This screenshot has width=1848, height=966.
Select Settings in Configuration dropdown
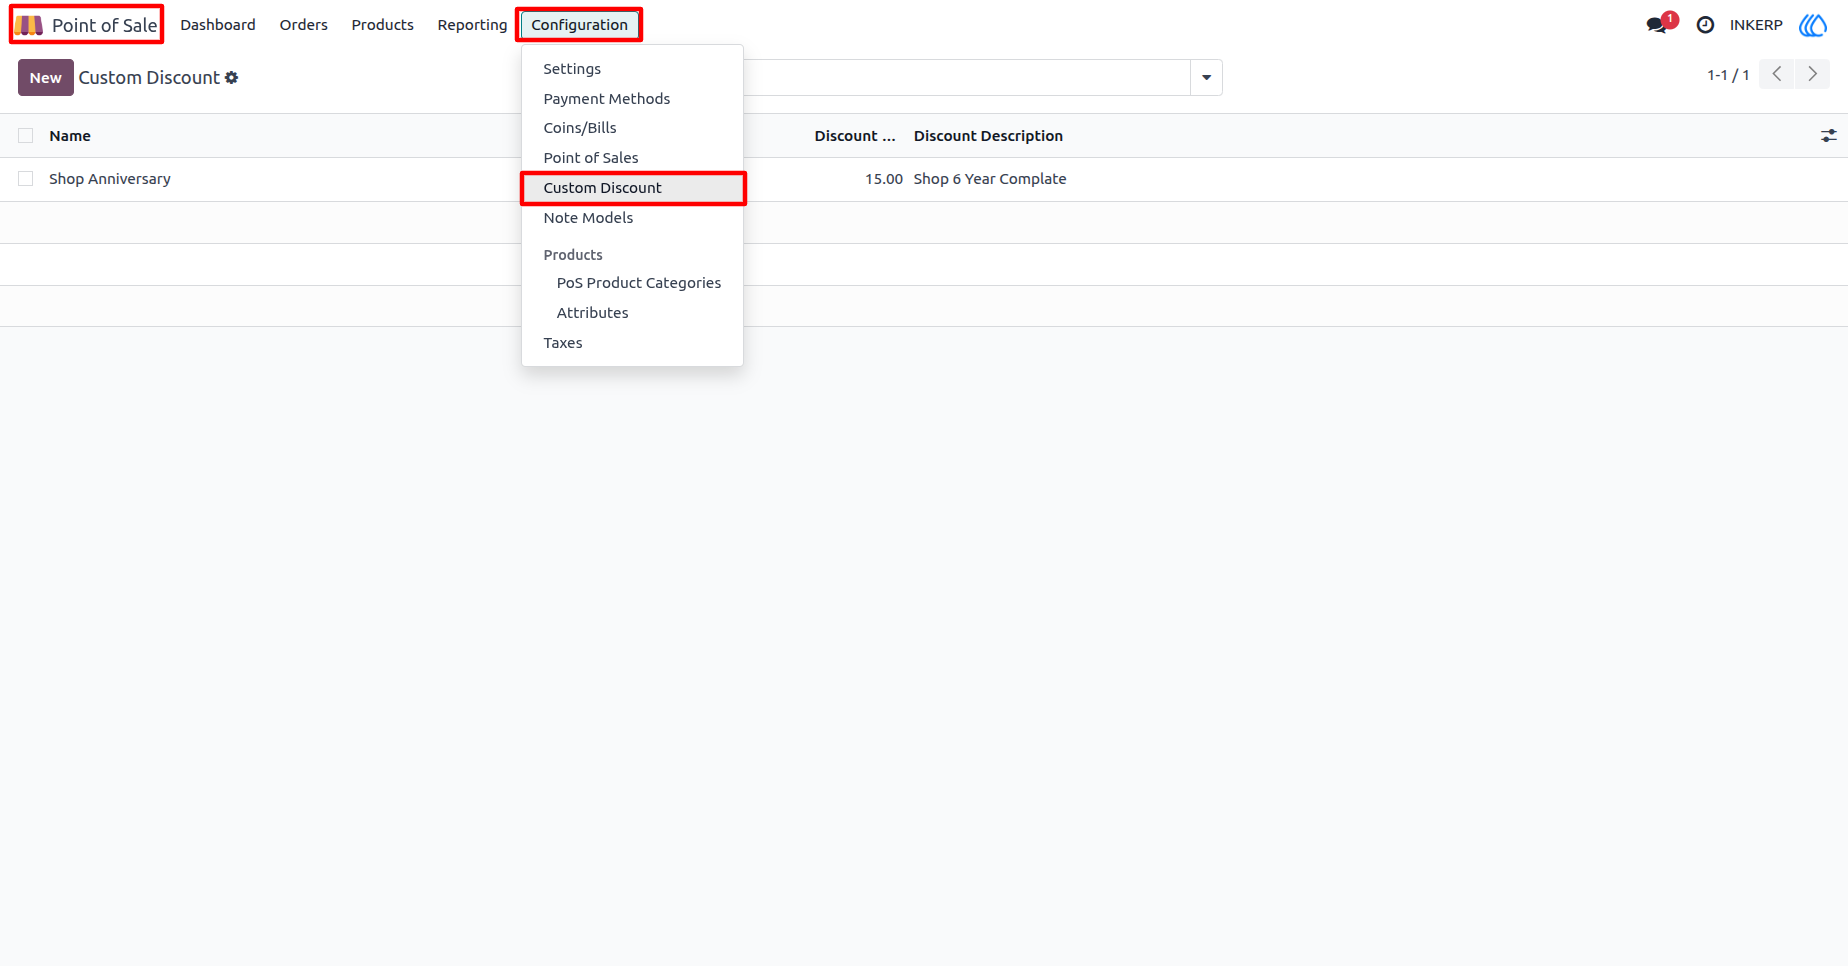point(632,69)
